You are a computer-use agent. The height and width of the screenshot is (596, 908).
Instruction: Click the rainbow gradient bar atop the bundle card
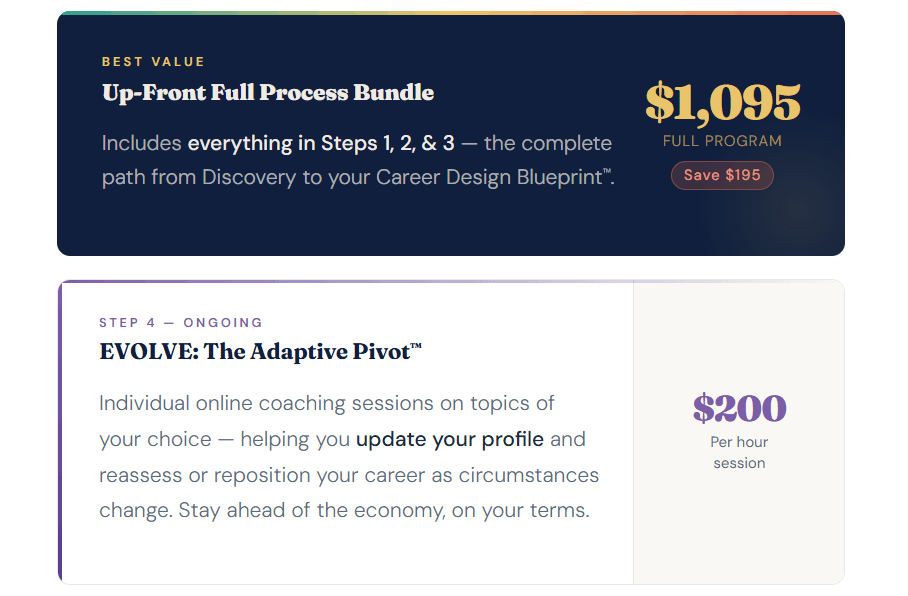point(450,13)
